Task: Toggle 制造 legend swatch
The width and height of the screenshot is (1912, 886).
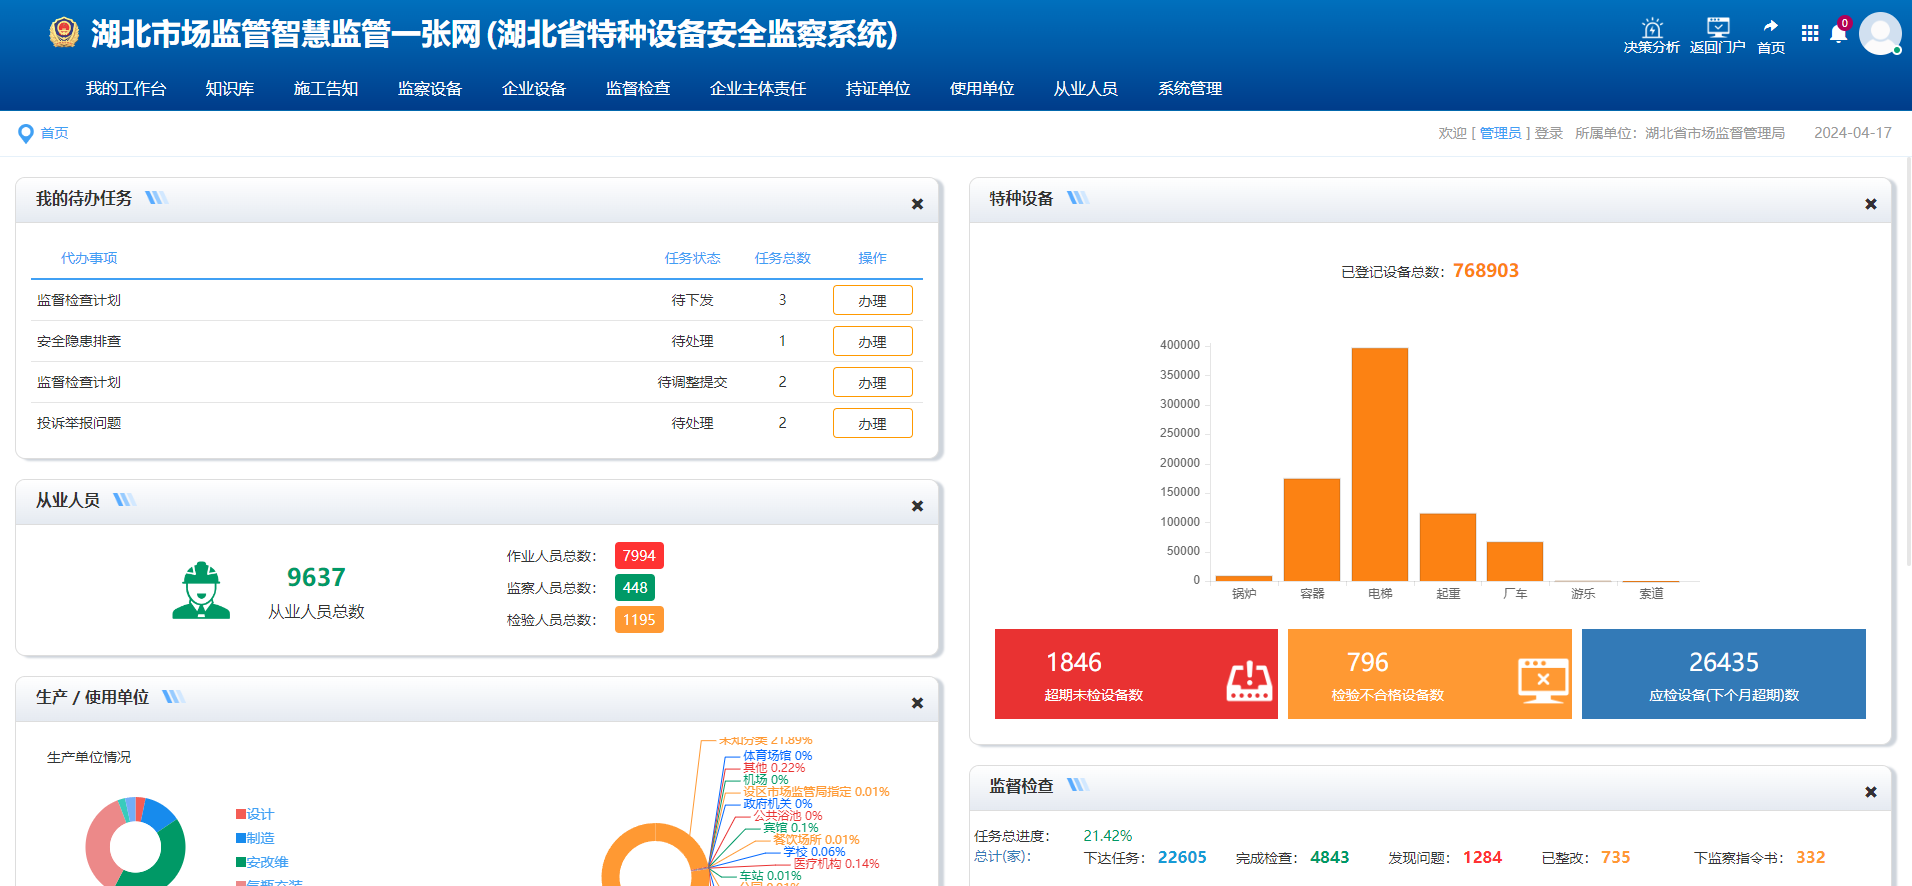Action: 241,838
